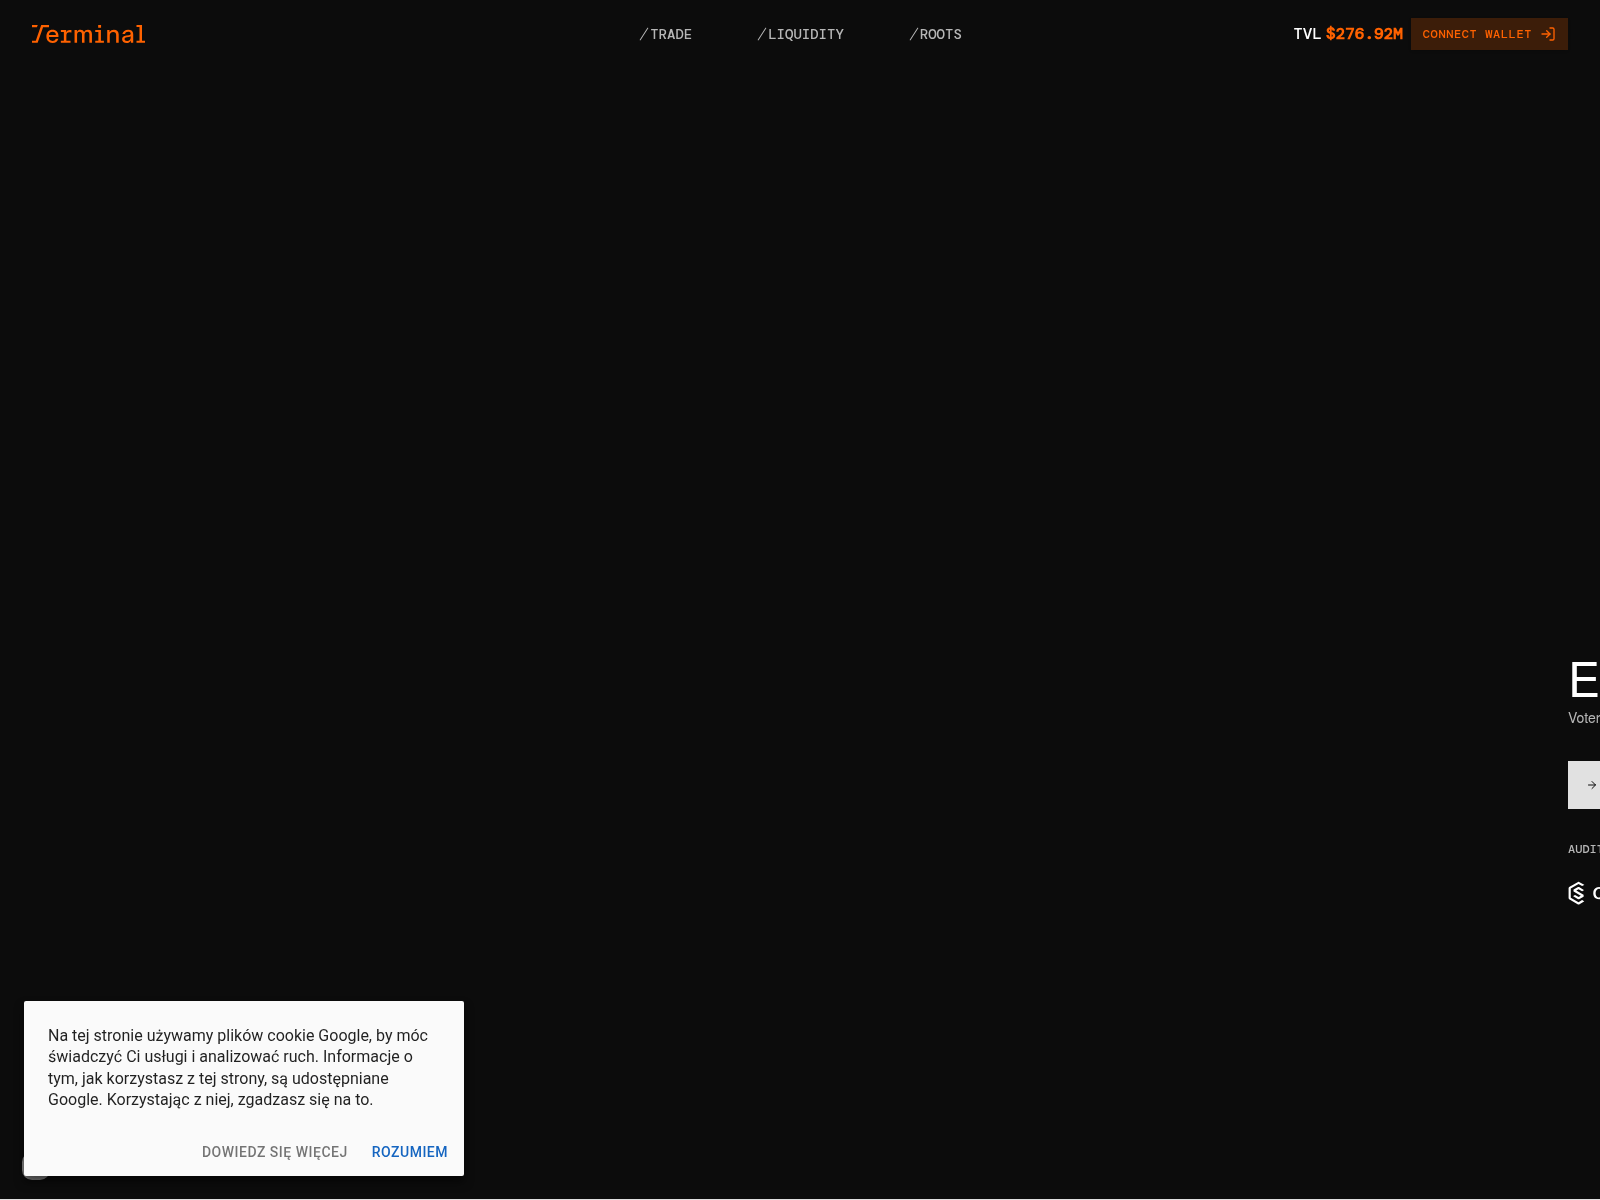Click the arrow button at right edge

click(x=1585, y=785)
